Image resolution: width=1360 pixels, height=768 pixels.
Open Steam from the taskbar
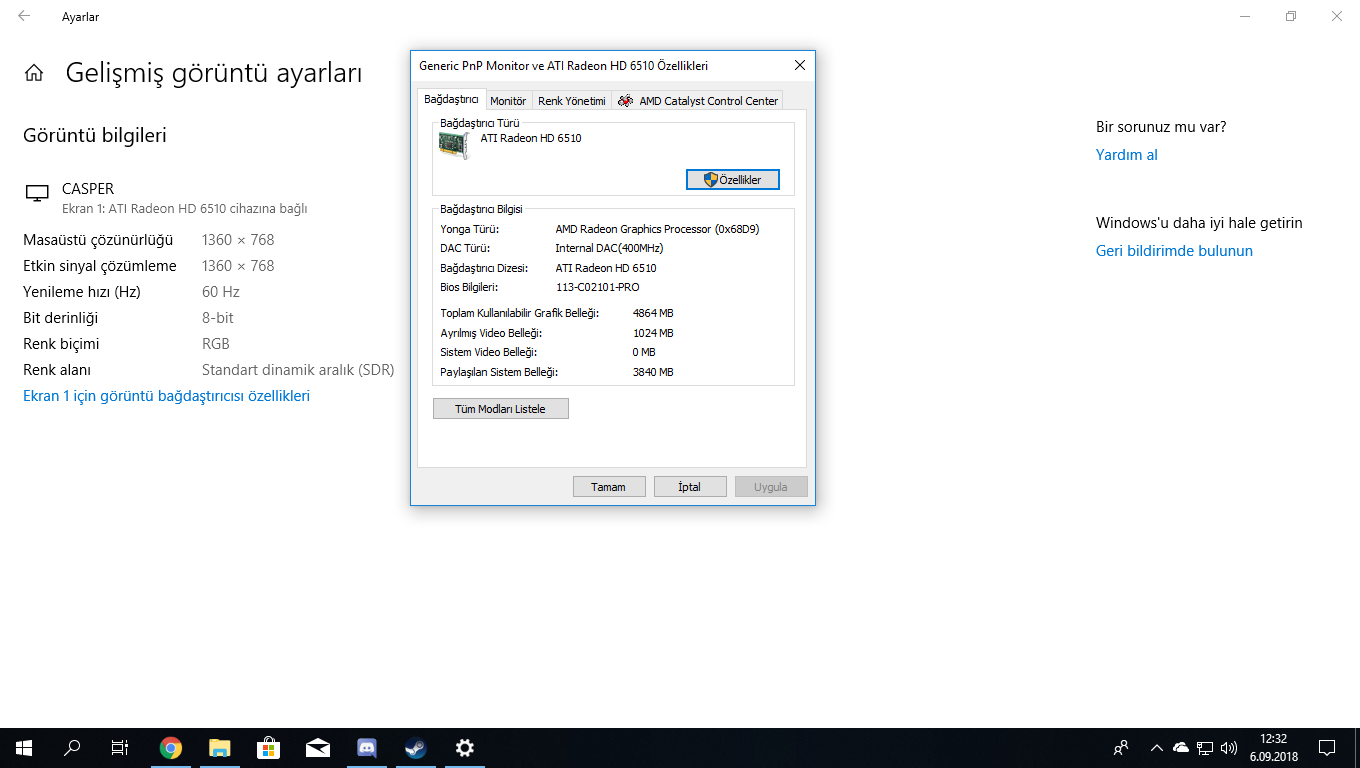pyautogui.click(x=415, y=747)
